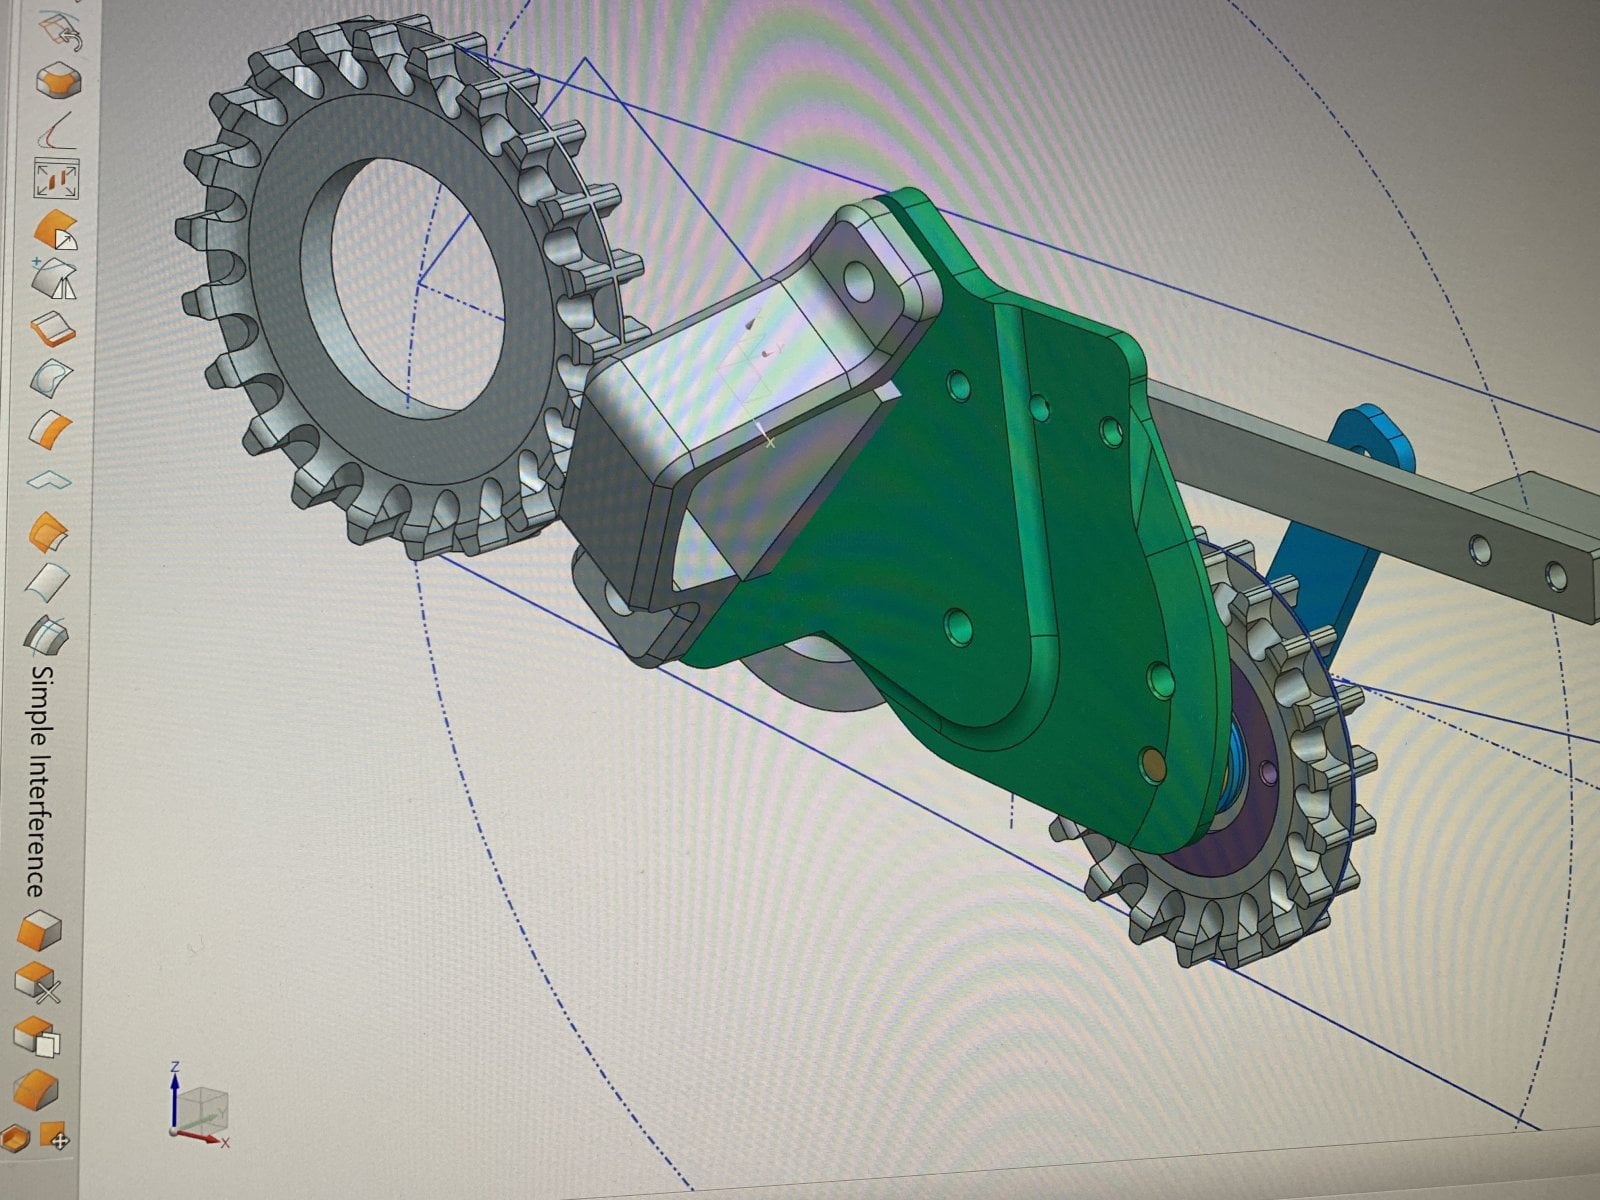The image size is (1600, 1200).
Task: Click the plain white curved sheet icon
Action: pyautogui.click(x=47, y=580)
